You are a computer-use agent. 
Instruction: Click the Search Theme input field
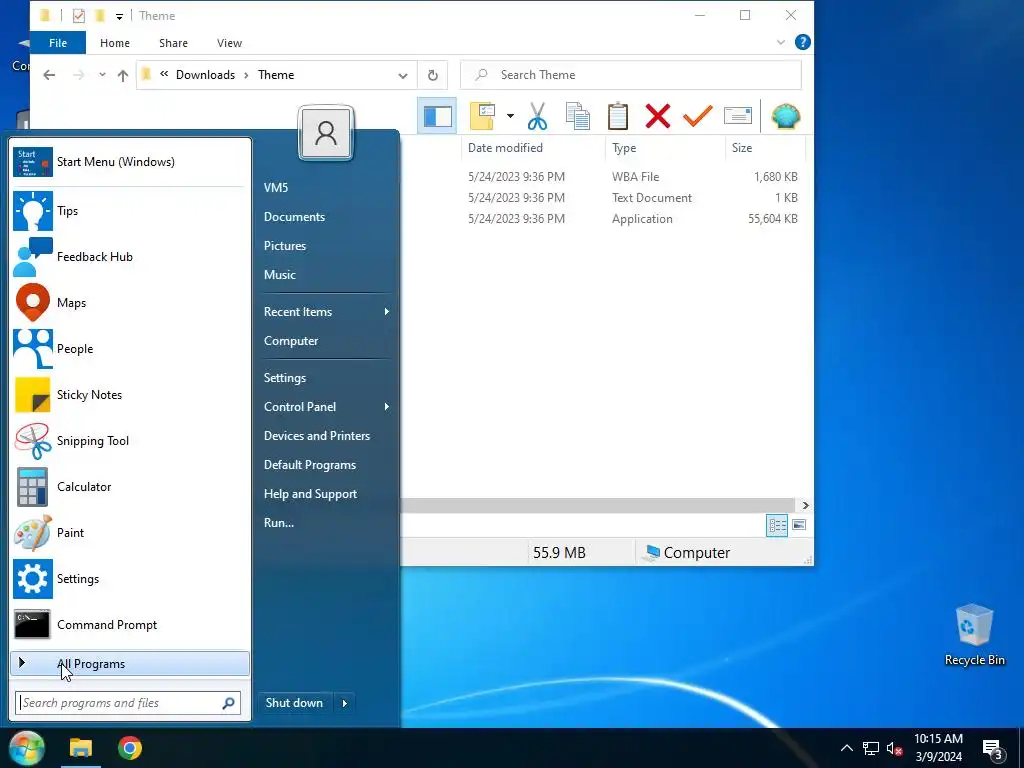(631, 75)
